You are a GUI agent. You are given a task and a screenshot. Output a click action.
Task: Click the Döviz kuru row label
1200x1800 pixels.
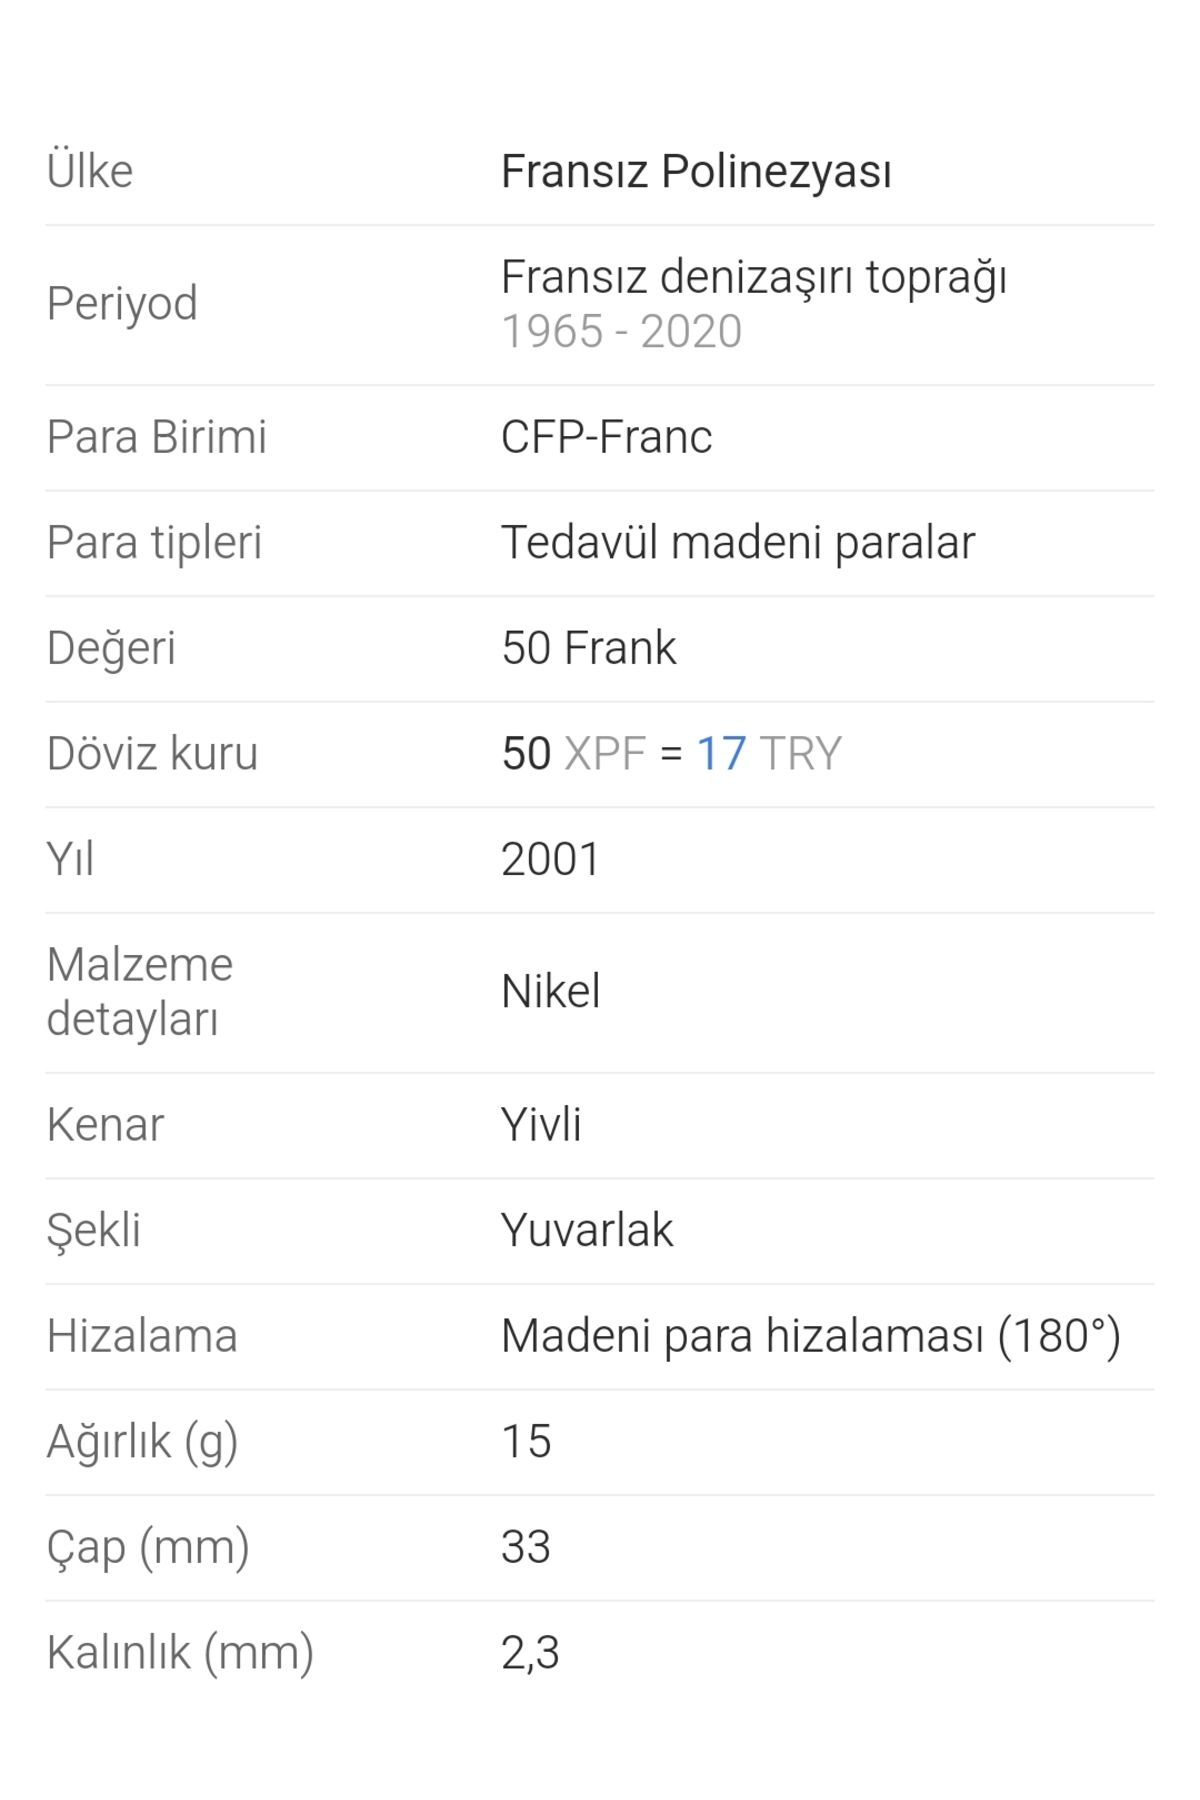pos(152,754)
